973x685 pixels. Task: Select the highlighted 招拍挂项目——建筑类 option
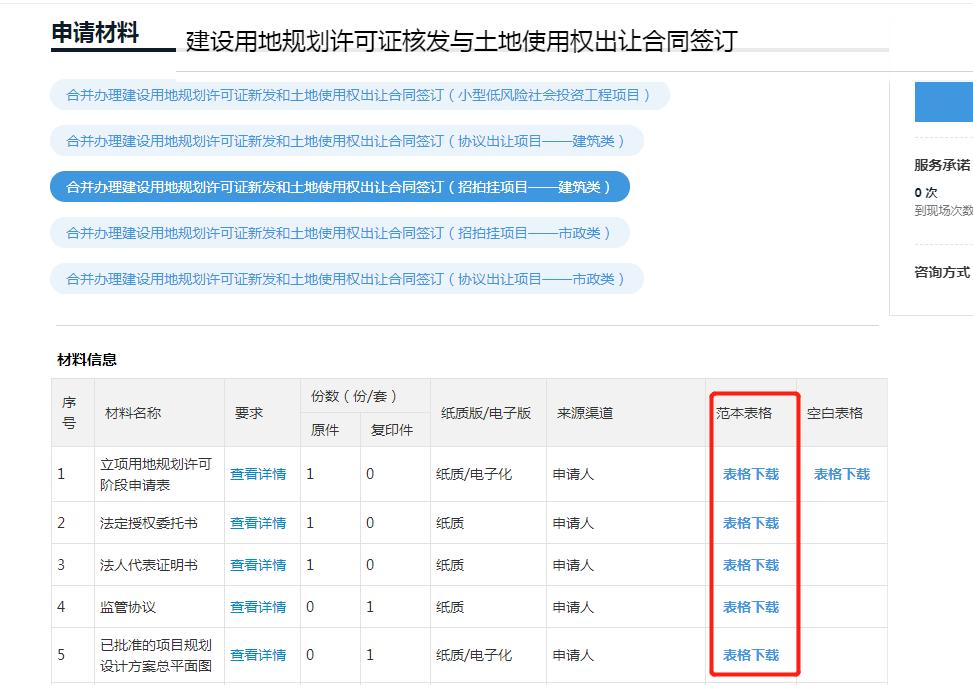[x=339, y=187]
